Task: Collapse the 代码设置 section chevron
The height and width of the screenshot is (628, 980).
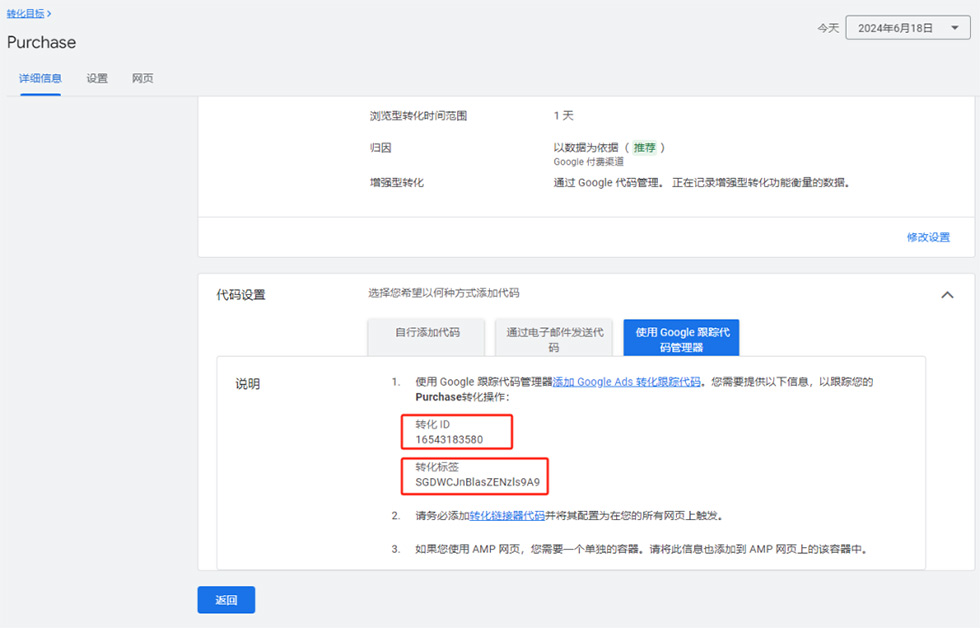Action: (947, 295)
